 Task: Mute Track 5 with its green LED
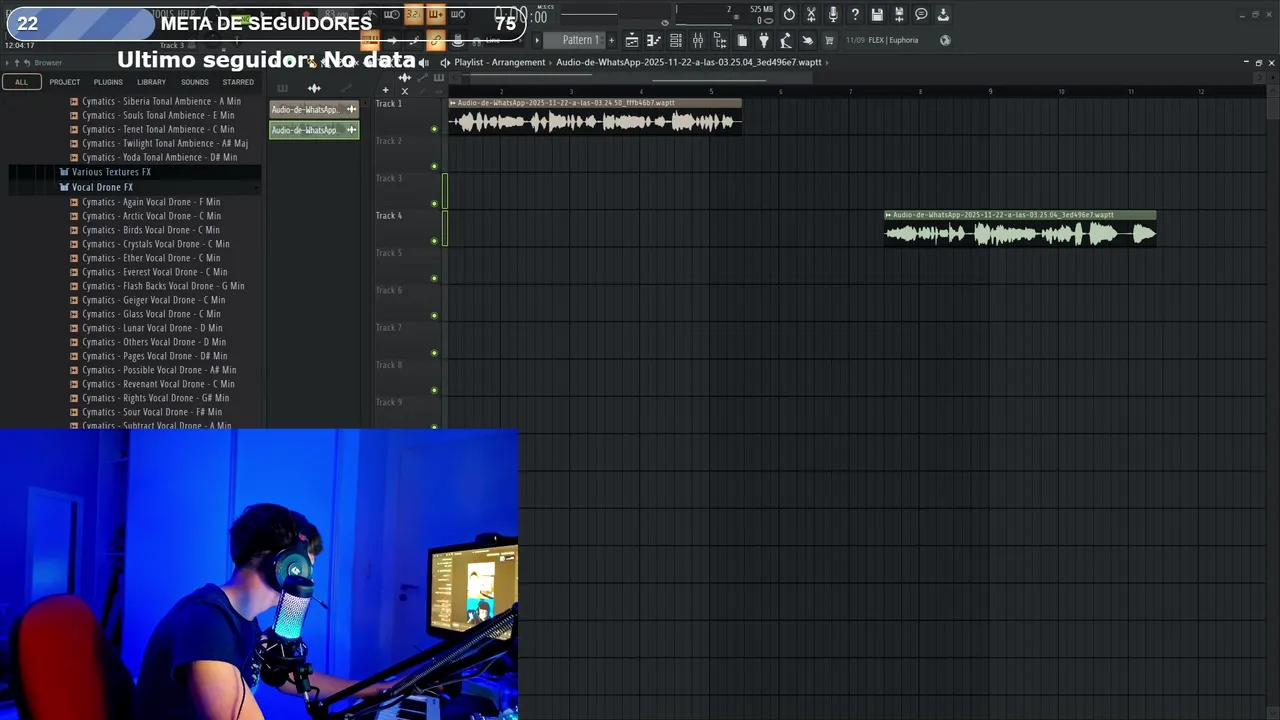point(434,278)
